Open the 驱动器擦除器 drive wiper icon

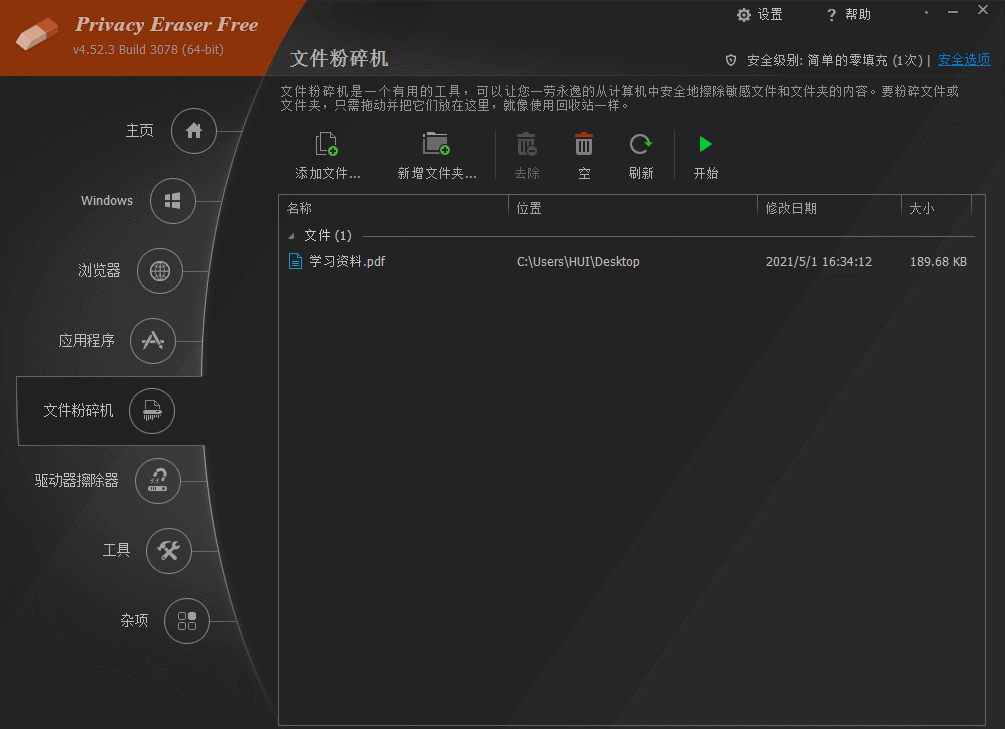158,480
